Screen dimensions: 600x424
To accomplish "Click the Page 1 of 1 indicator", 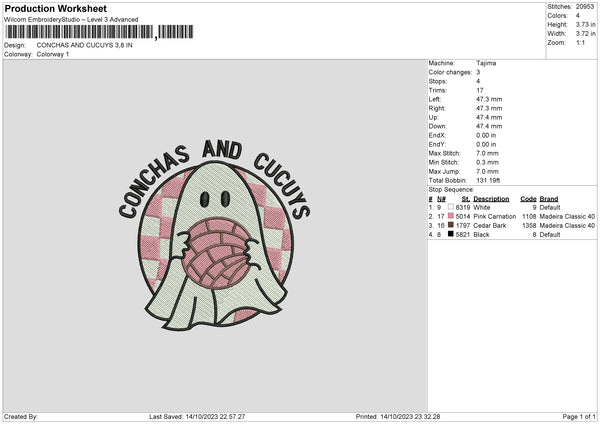I will tap(579, 416).
